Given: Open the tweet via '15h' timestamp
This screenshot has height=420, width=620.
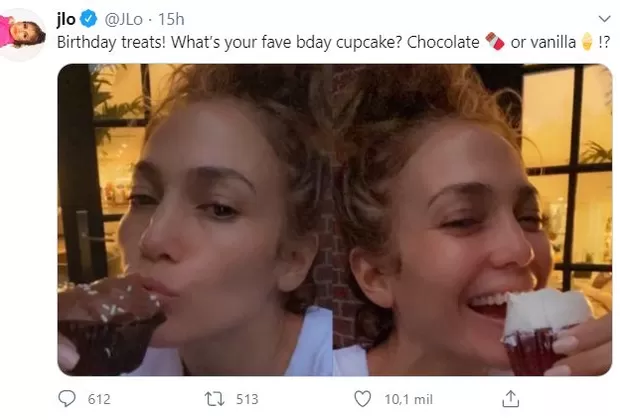Looking at the screenshot, I should pos(172,19).
